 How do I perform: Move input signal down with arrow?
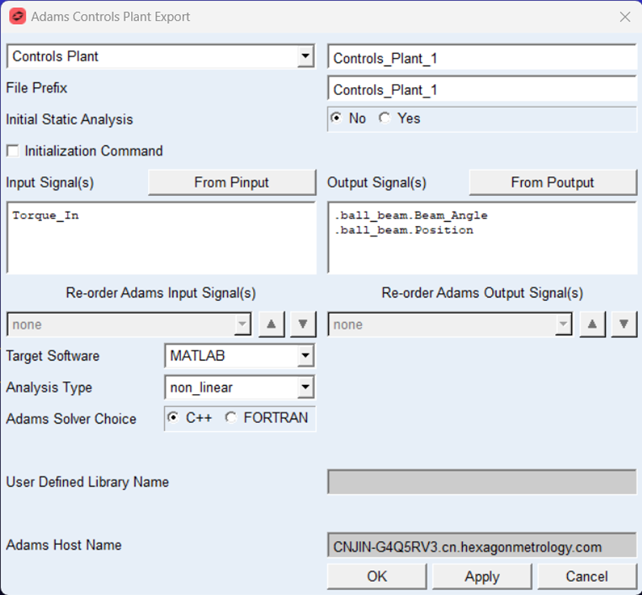(x=304, y=325)
